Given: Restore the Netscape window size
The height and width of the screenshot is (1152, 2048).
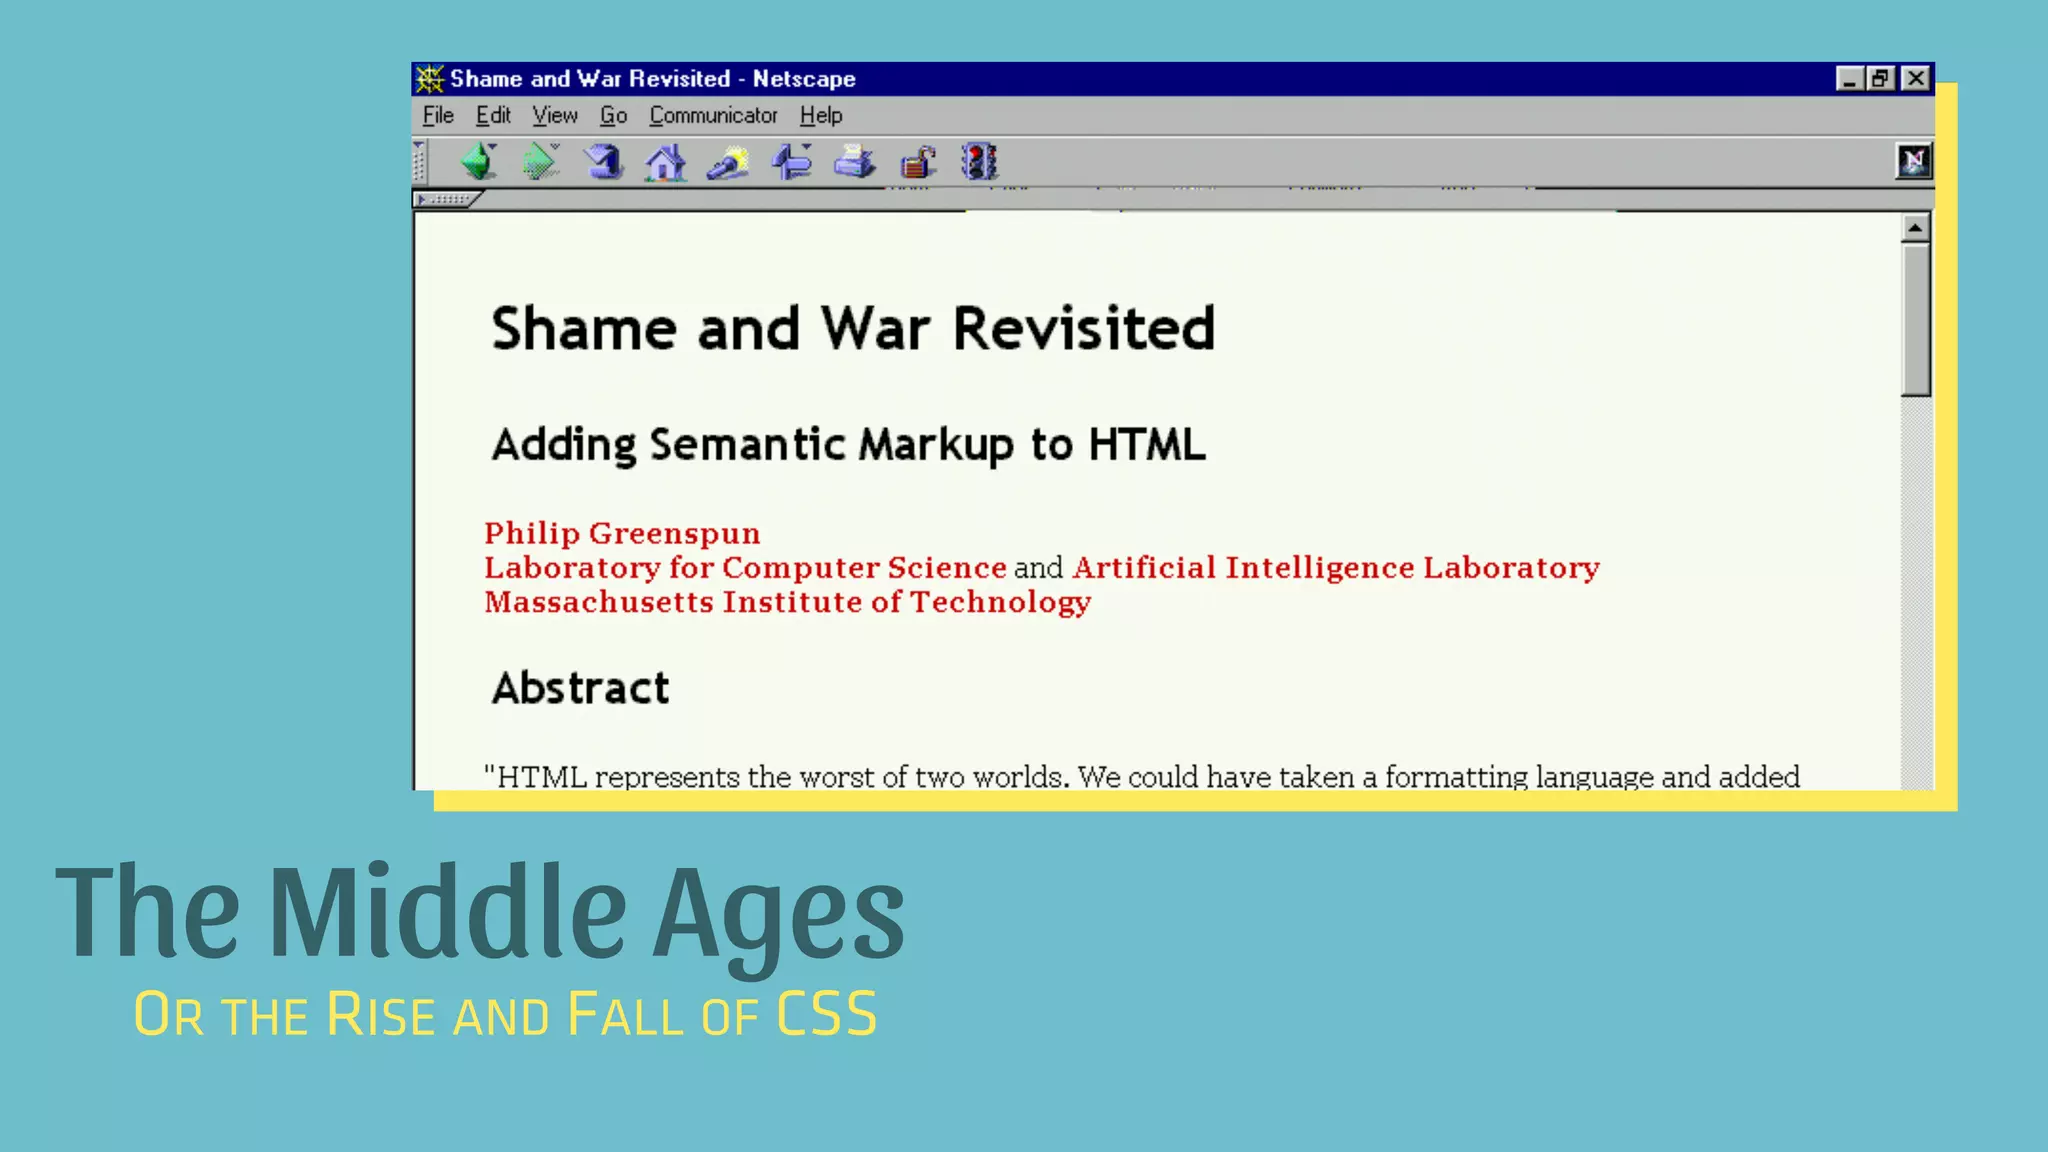Looking at the screenshot, I should tap(1881, 78).
